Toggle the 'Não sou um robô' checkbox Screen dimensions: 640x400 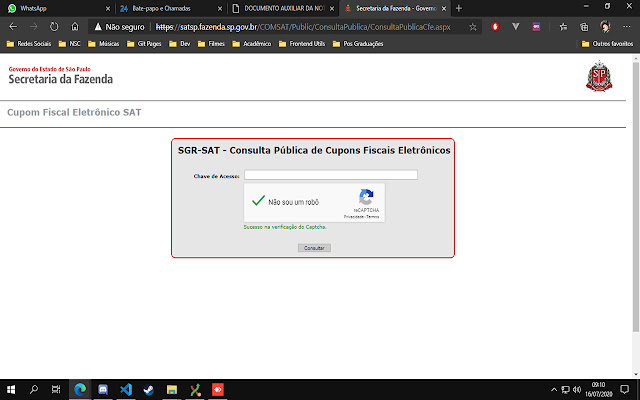pyautogui.click(x=258, y=201)
